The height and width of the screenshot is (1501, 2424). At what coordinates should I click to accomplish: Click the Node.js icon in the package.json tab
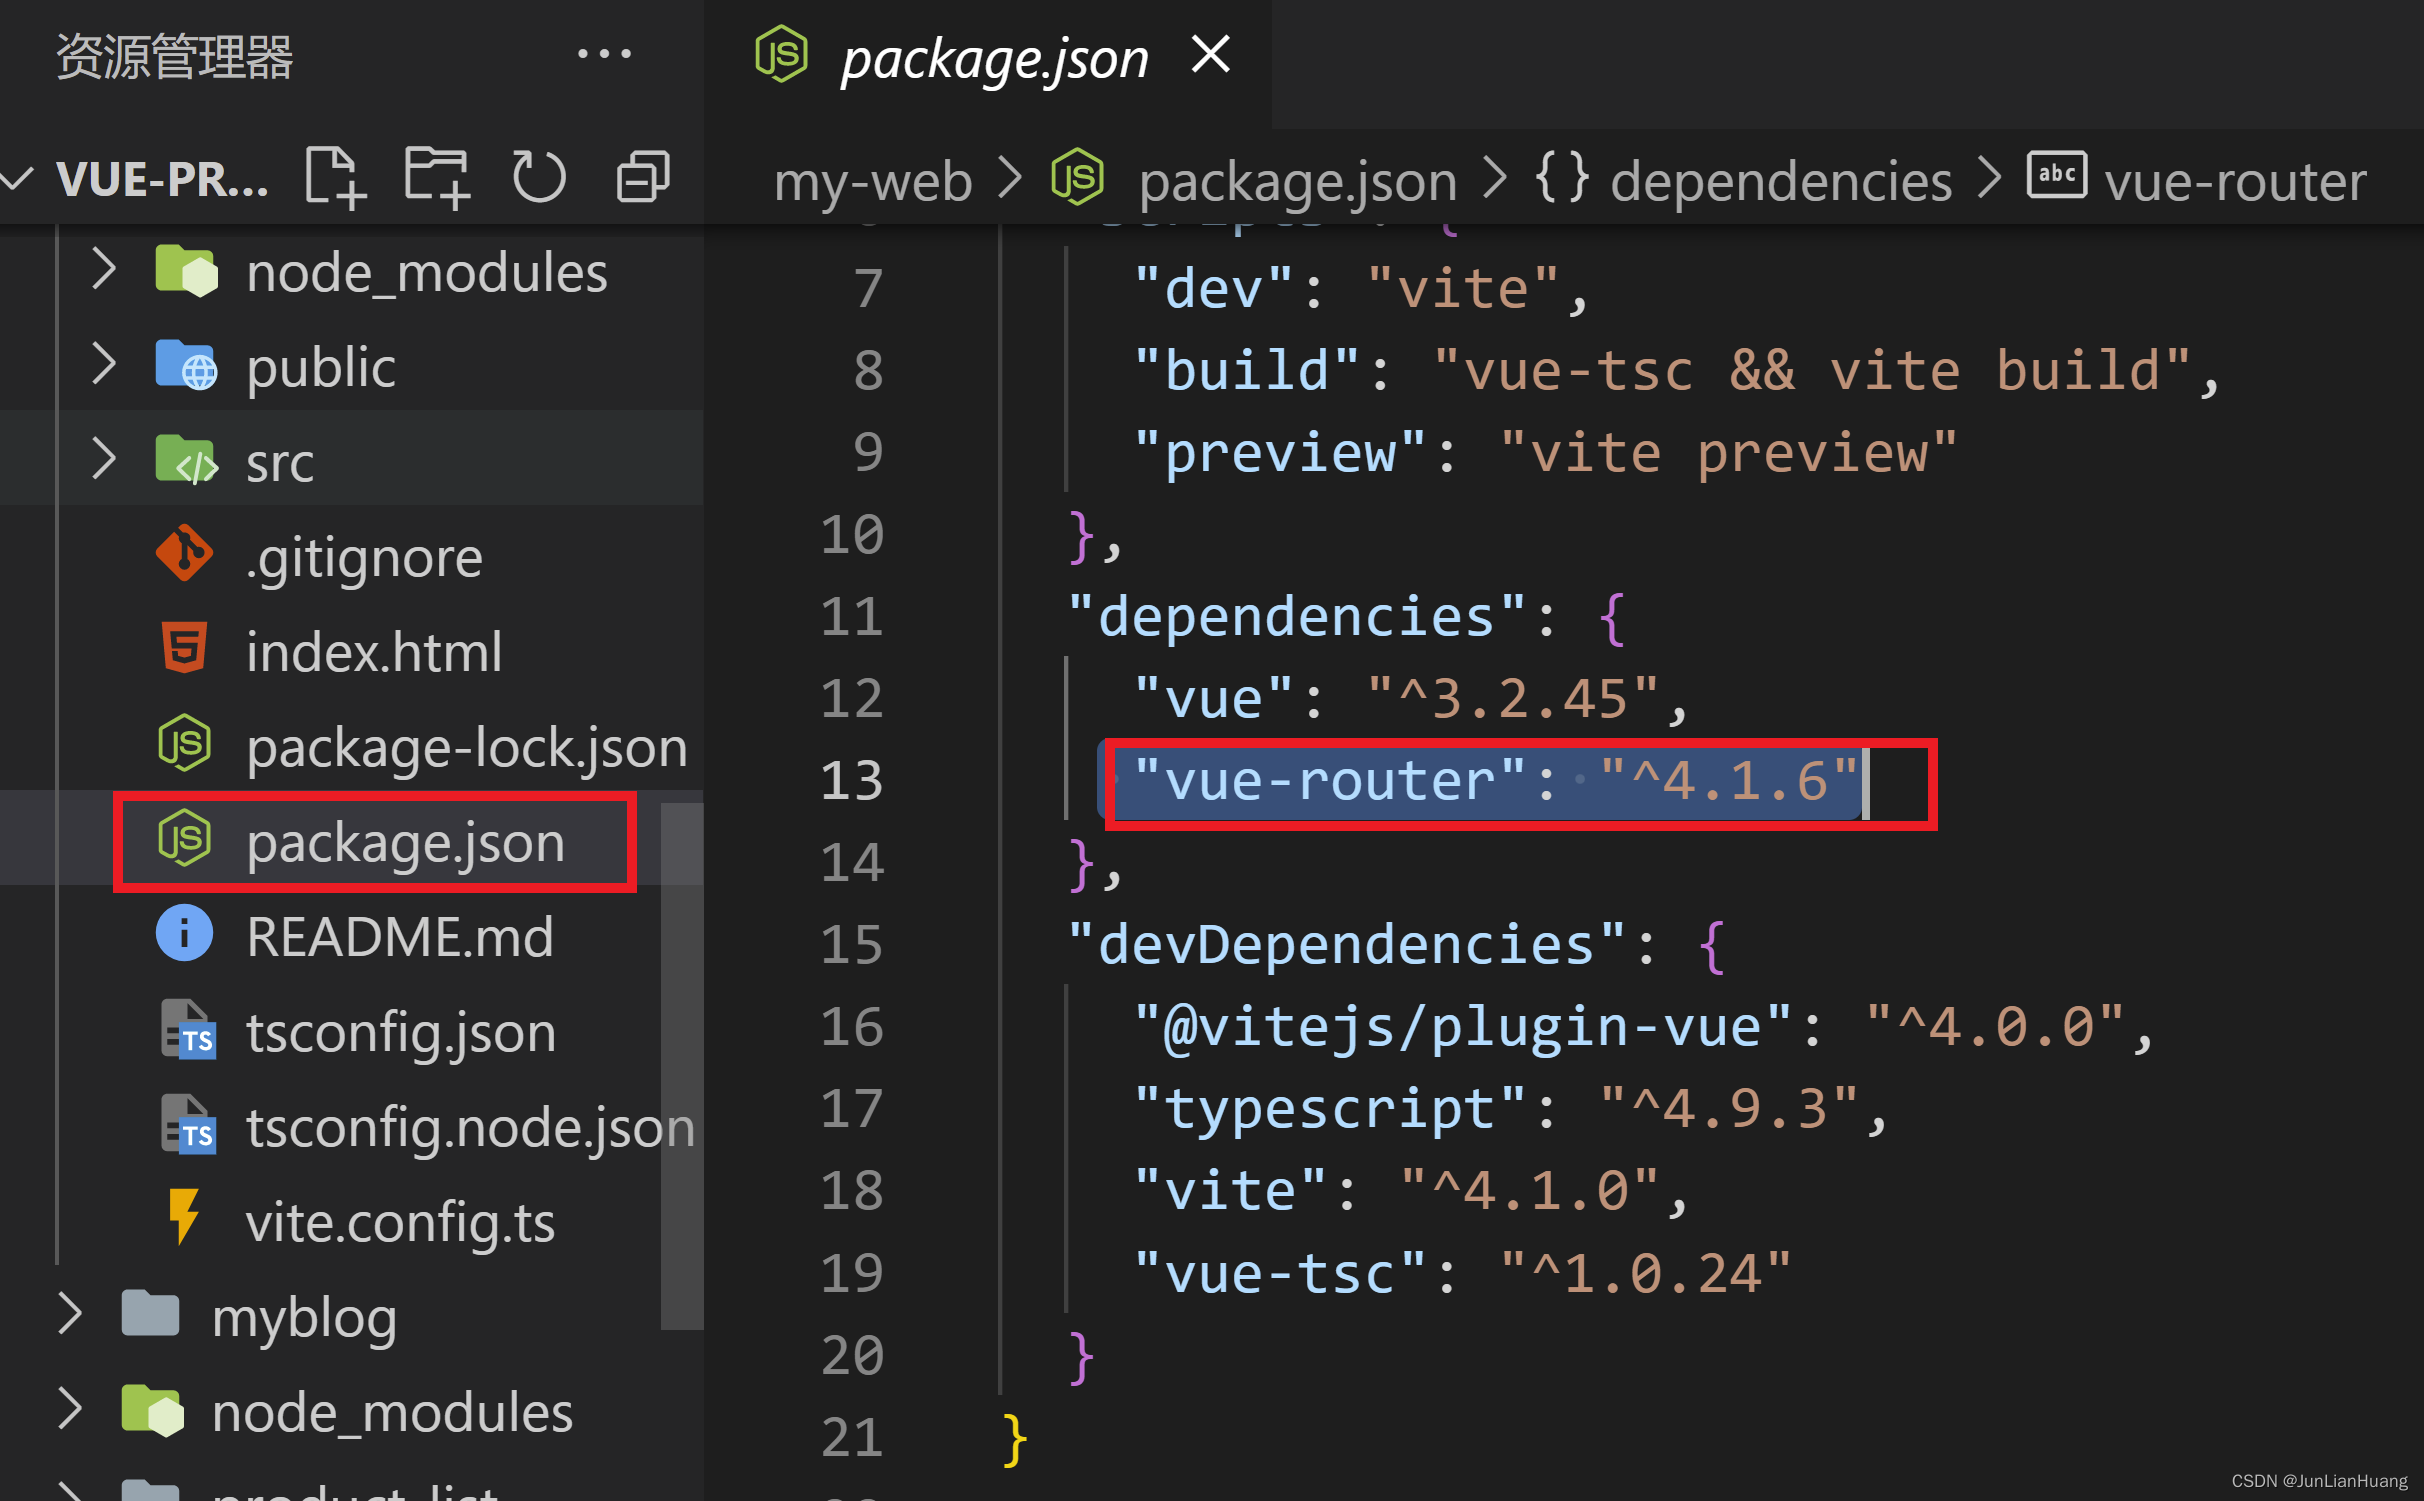(781, 55)
